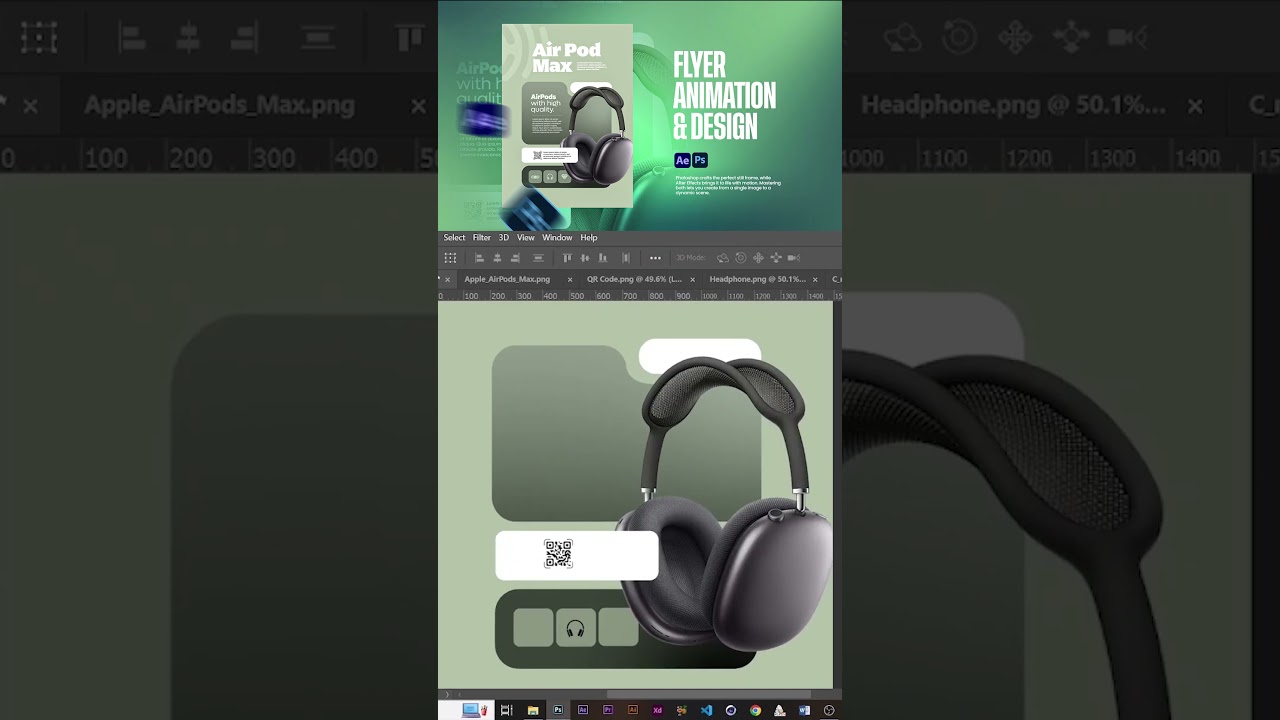Click the distribute vertically icon
The height and width of the screenshot is (720, 1280).
538,258
